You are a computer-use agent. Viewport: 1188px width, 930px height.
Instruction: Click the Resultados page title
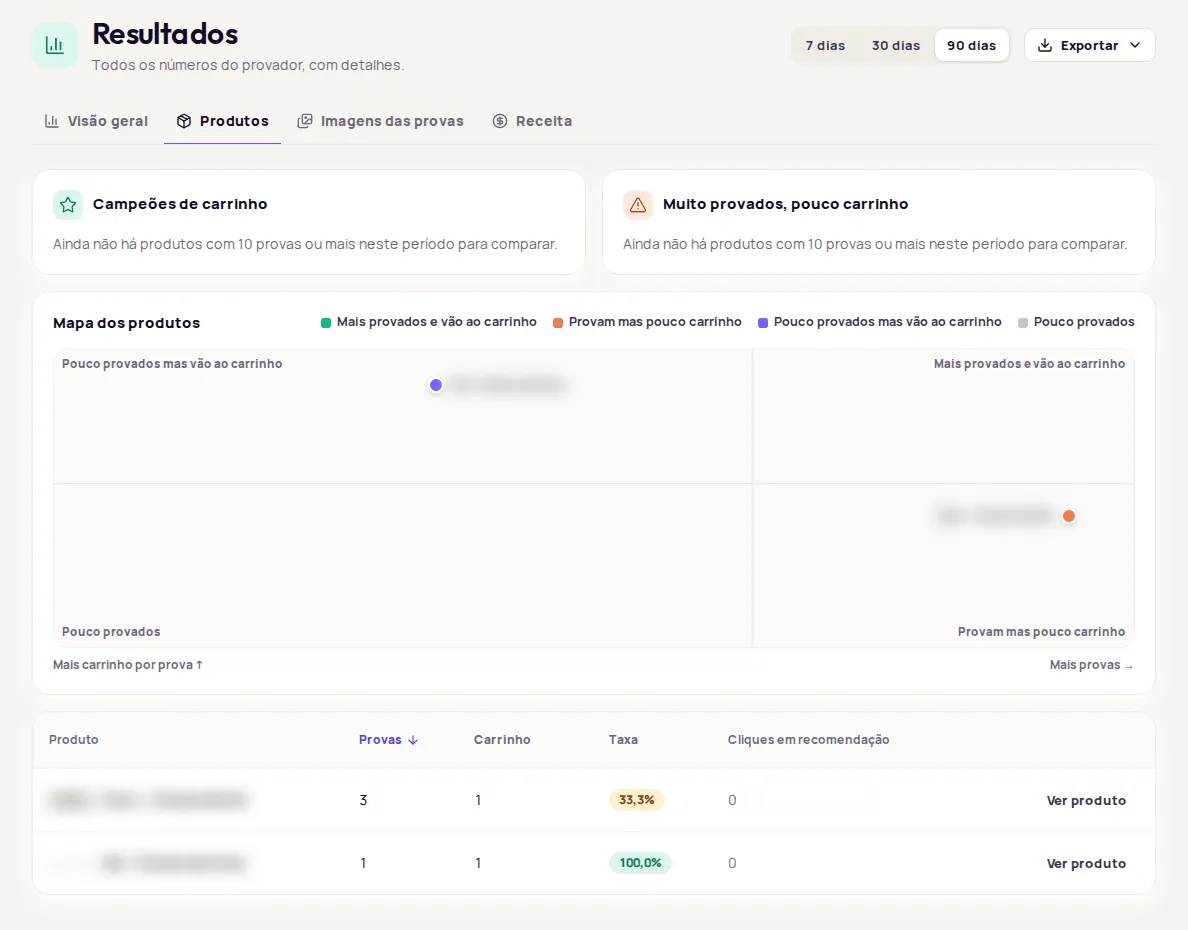click(165, 34)
